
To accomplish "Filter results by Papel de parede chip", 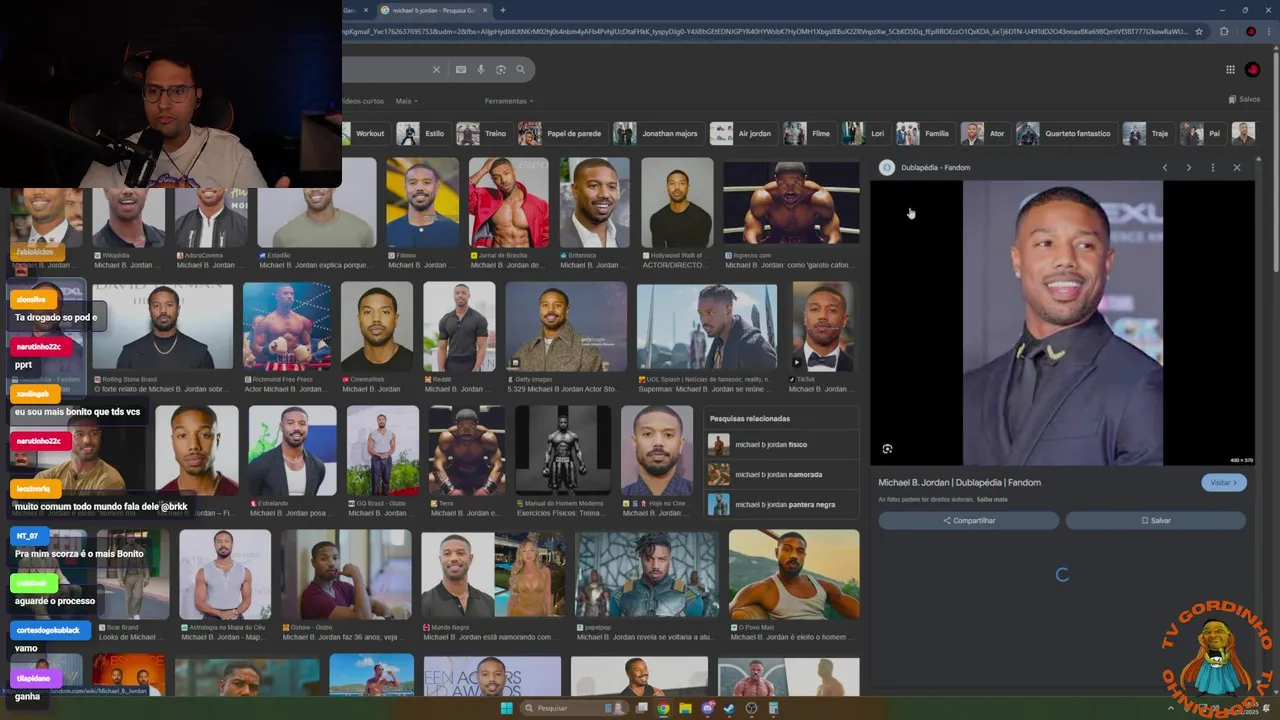I will click(562, 133).
